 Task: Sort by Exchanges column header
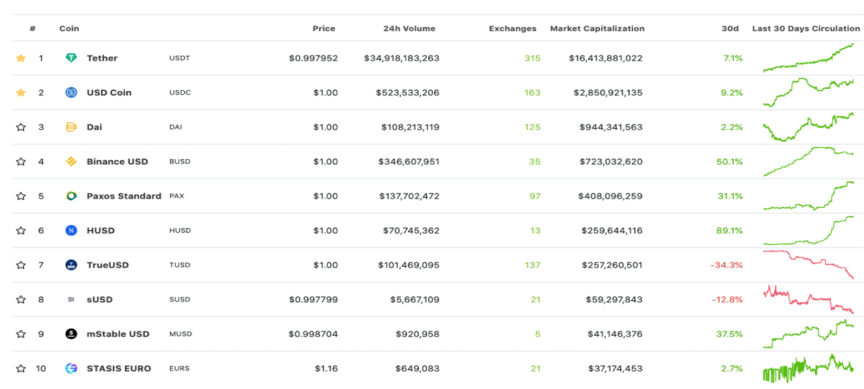click(x=512, y=29)
